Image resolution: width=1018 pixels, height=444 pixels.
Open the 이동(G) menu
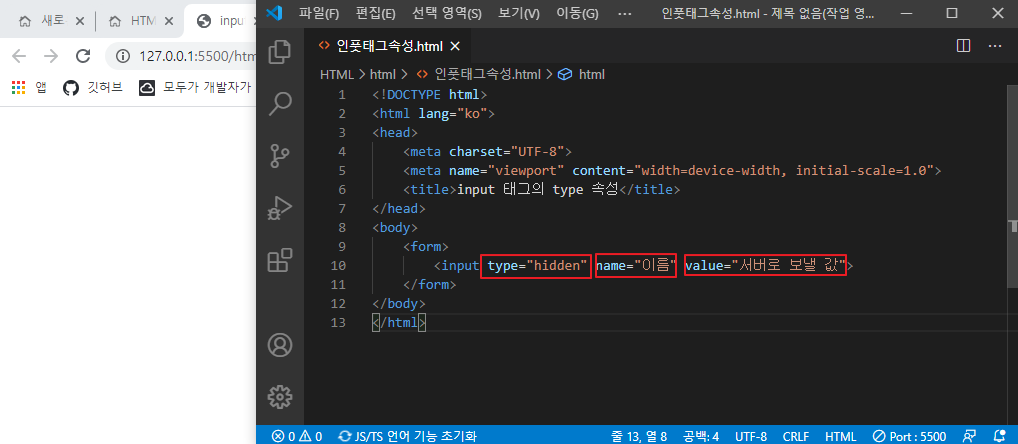pos(577,13)
